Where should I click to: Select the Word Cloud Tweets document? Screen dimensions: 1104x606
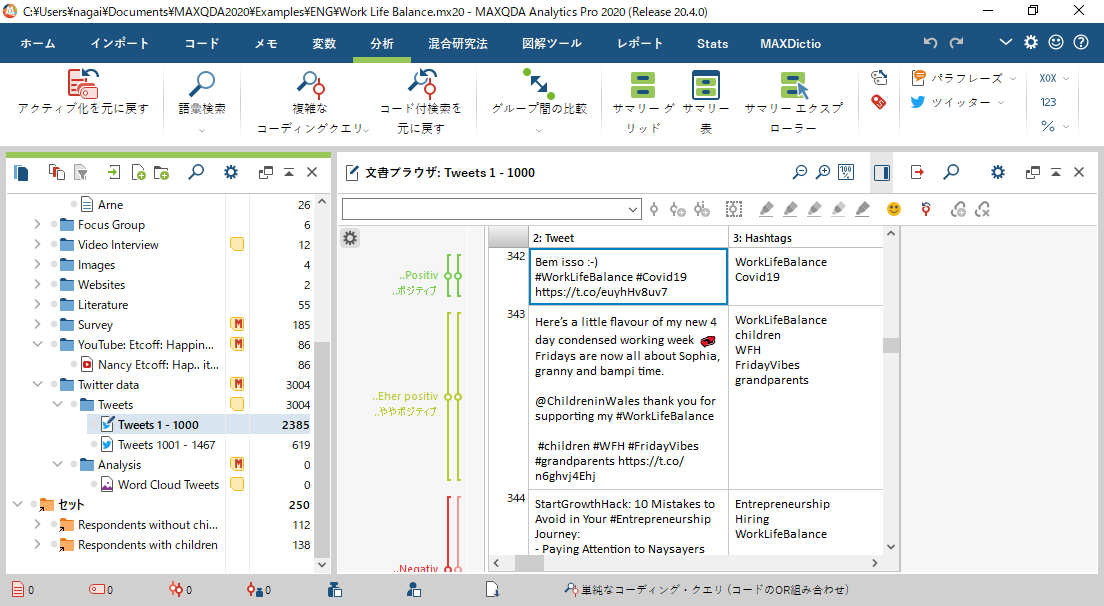pos(168,485)
